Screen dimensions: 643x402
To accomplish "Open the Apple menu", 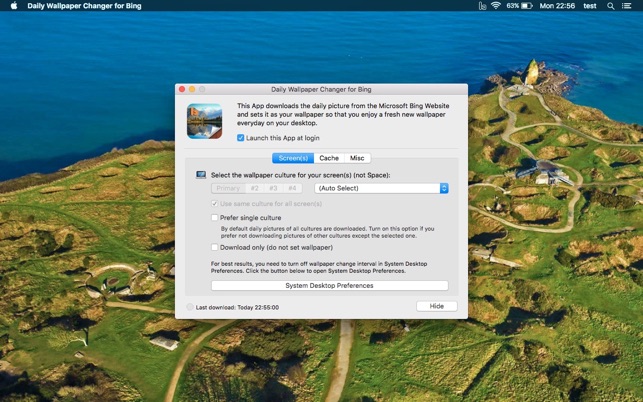I will tap(14, 6).
